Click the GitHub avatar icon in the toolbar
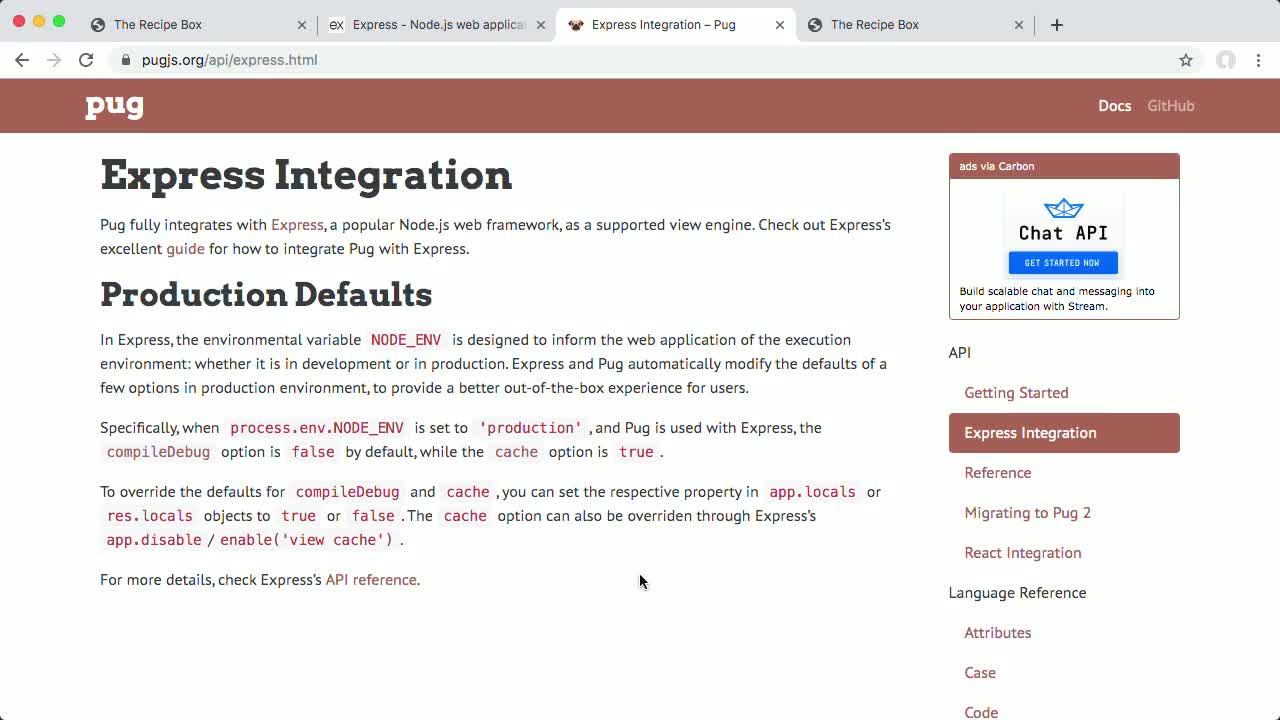Screen dimensions: 1280x720 (1226, 60)
